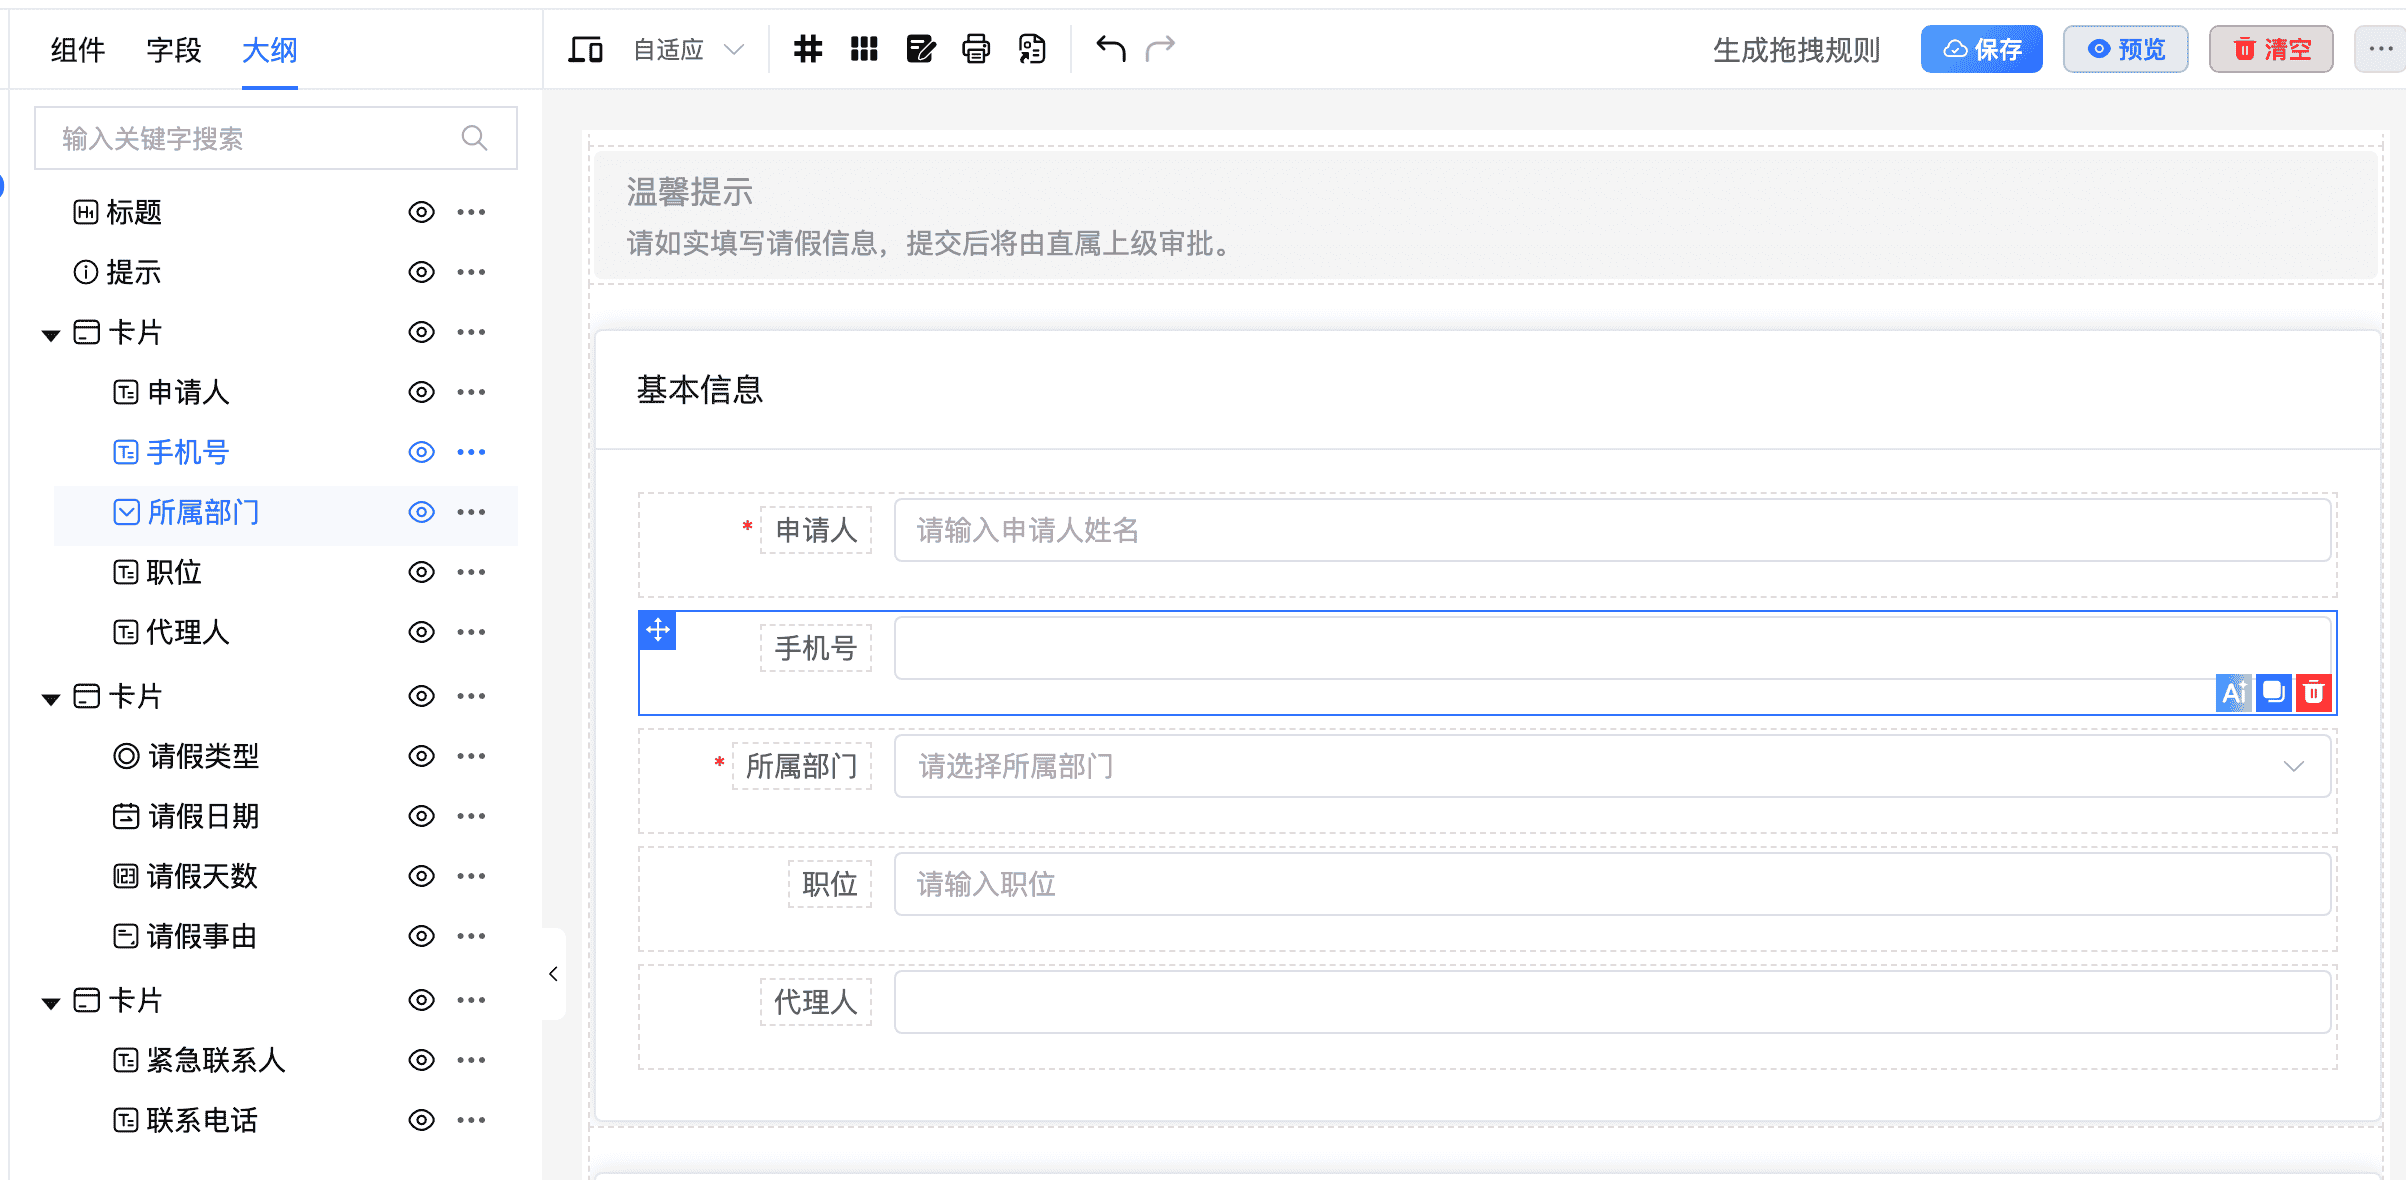
Task: Click the print toolbar icon
Action: click(976, 49)
